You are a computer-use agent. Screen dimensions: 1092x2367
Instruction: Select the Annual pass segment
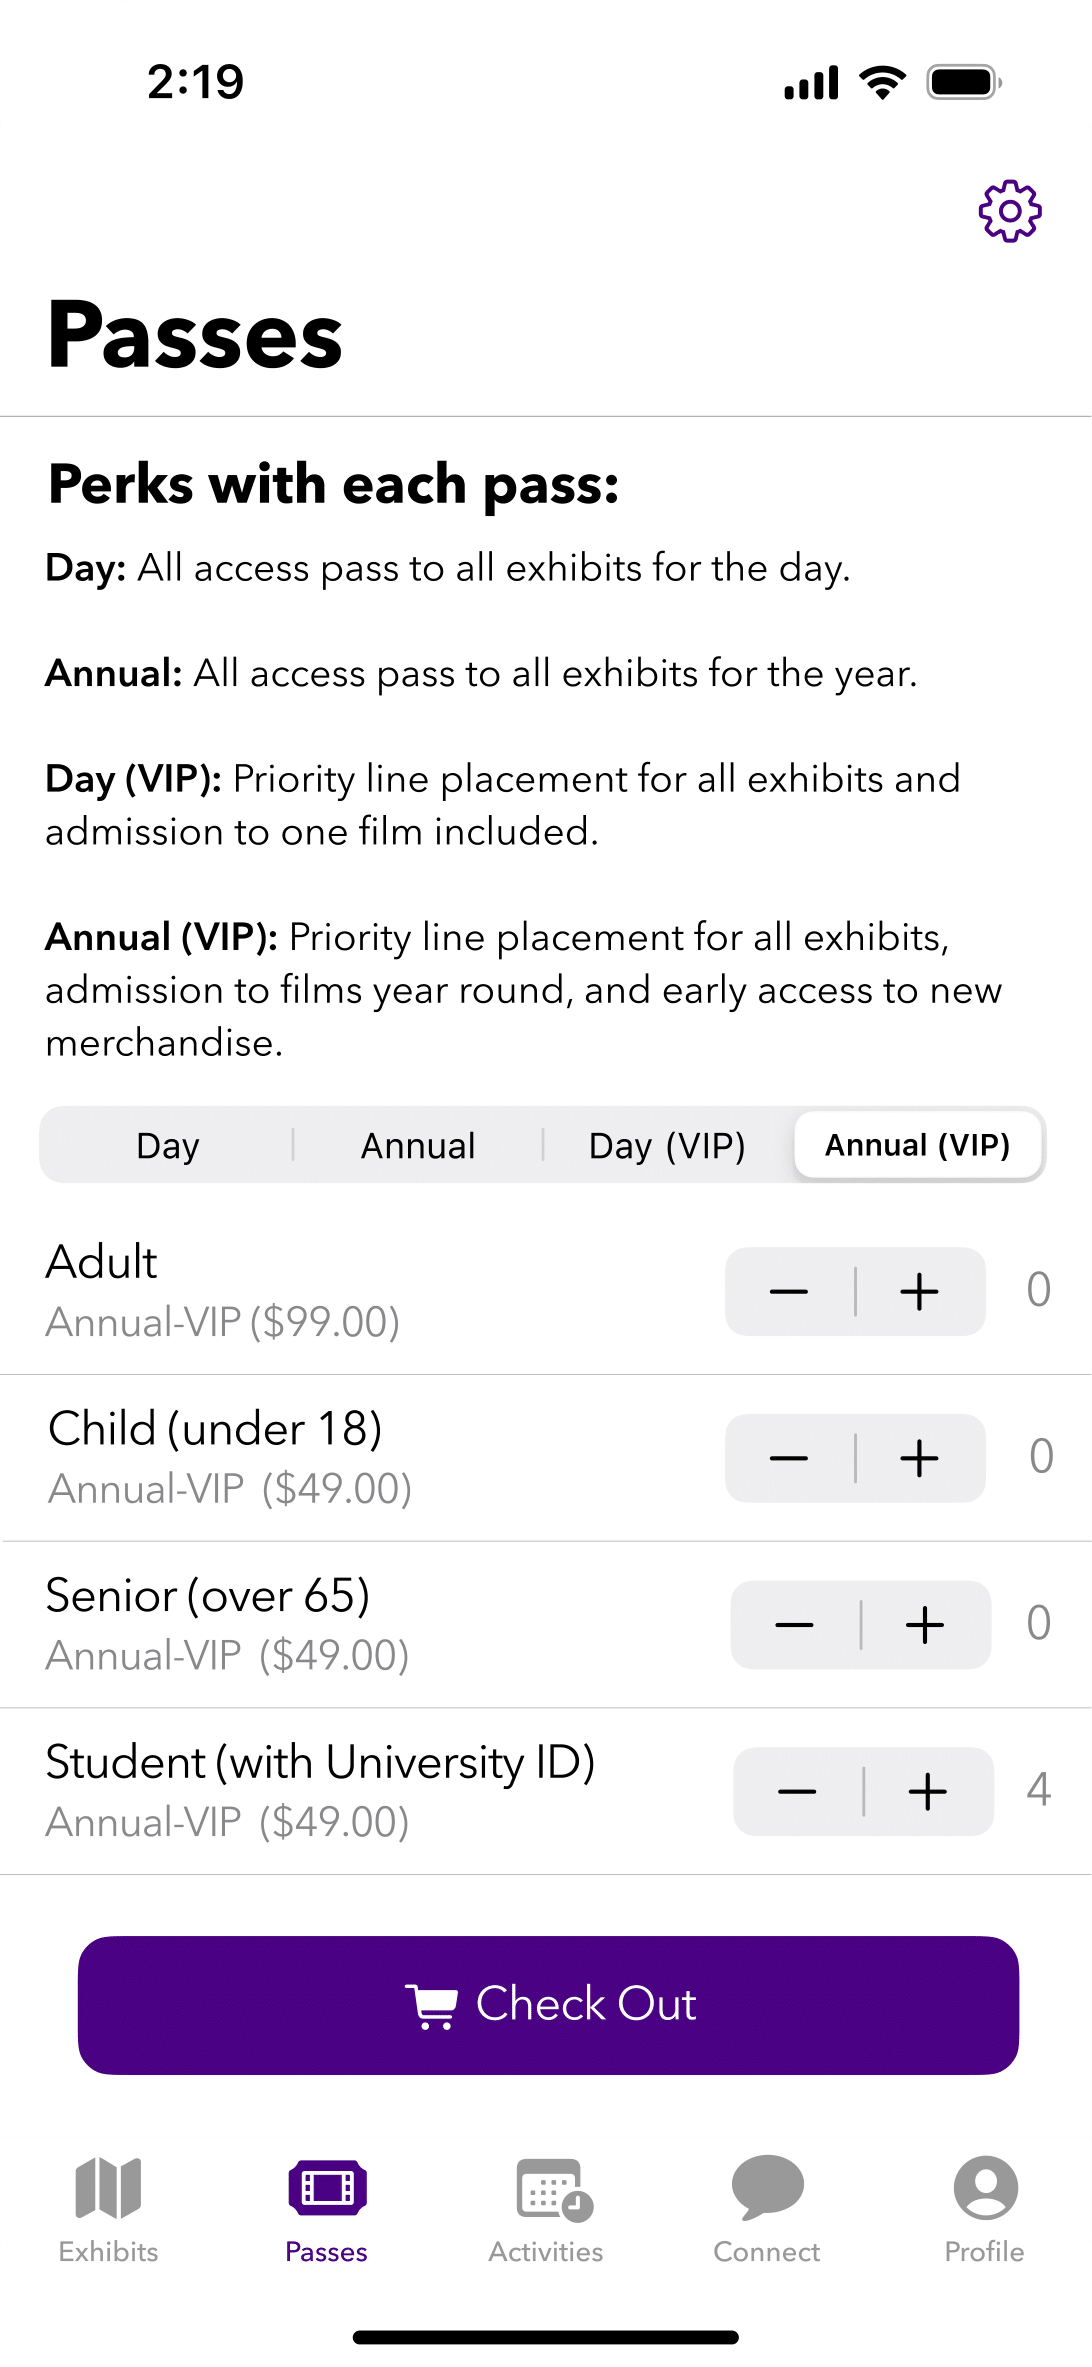418,1145
